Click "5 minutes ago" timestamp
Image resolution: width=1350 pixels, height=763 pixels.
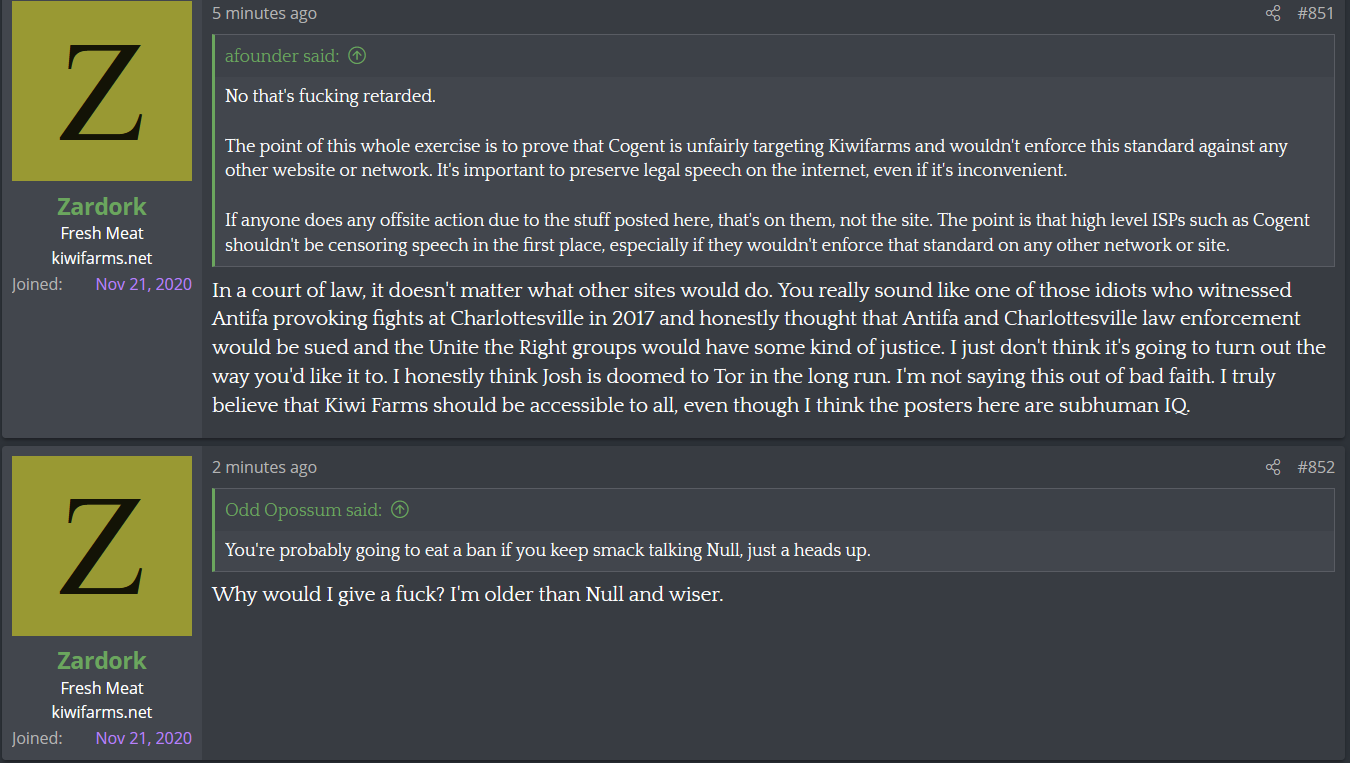click(x=264, y=13)
